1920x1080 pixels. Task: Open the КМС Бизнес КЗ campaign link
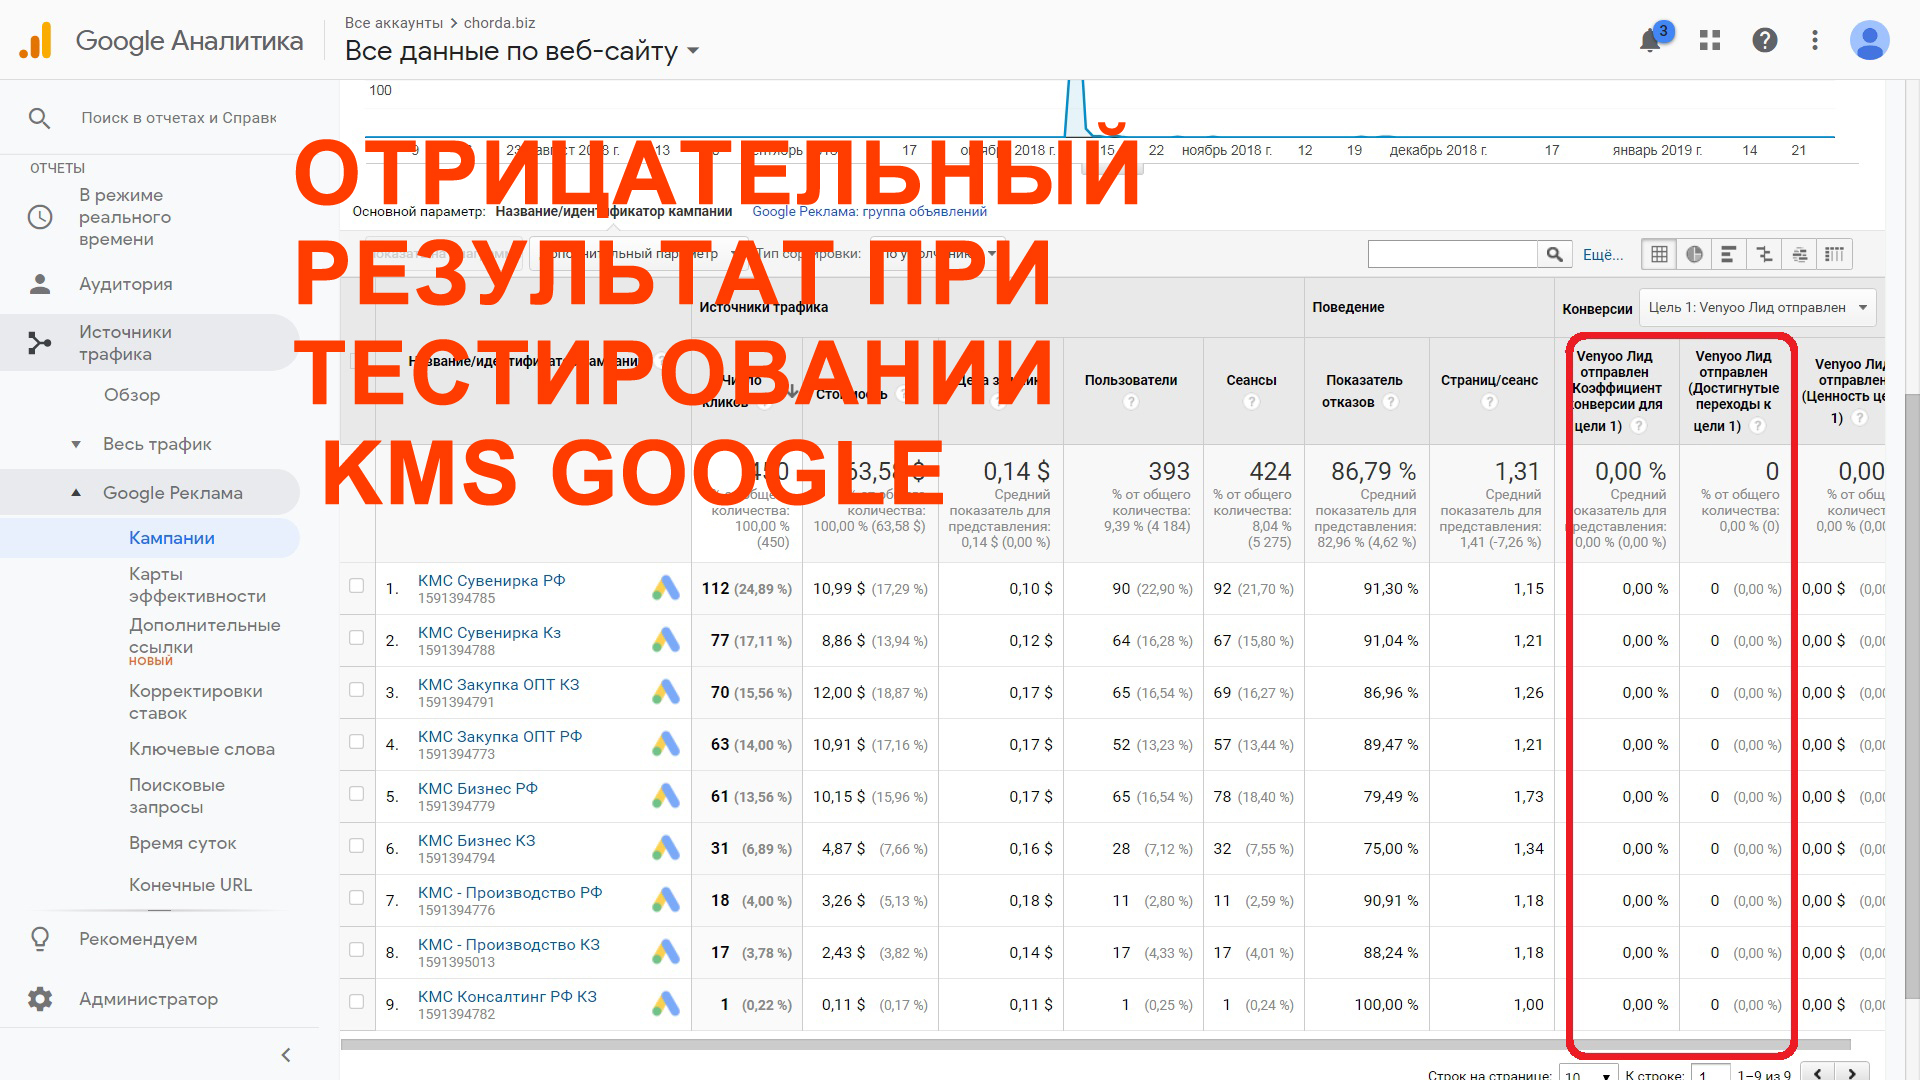coord(476,841)
